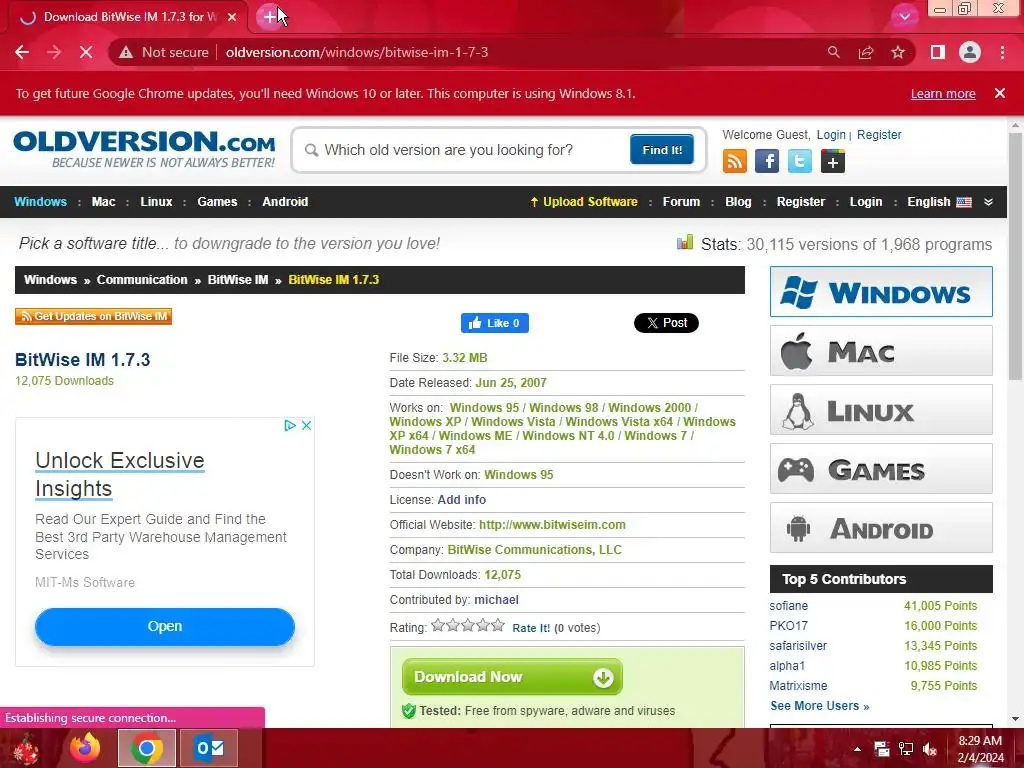Viewport: 1024px width, 768px height.
Task: Close the BitWise IM browser tab
Action: point(232,17)
